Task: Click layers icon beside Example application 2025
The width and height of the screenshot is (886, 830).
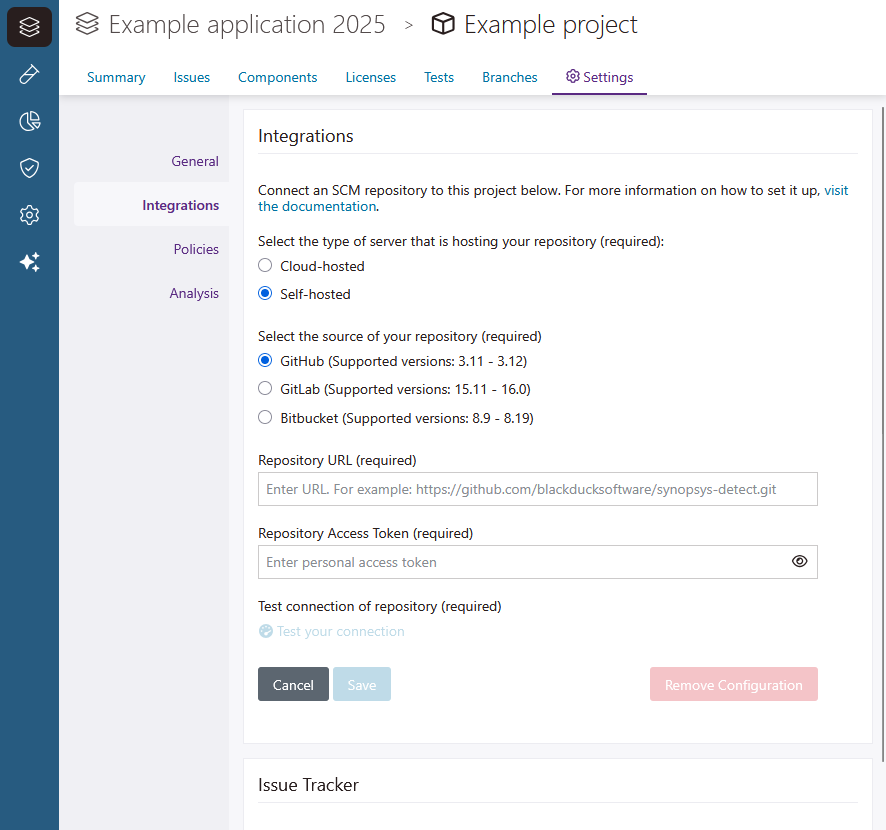Action: pos(88,24)
